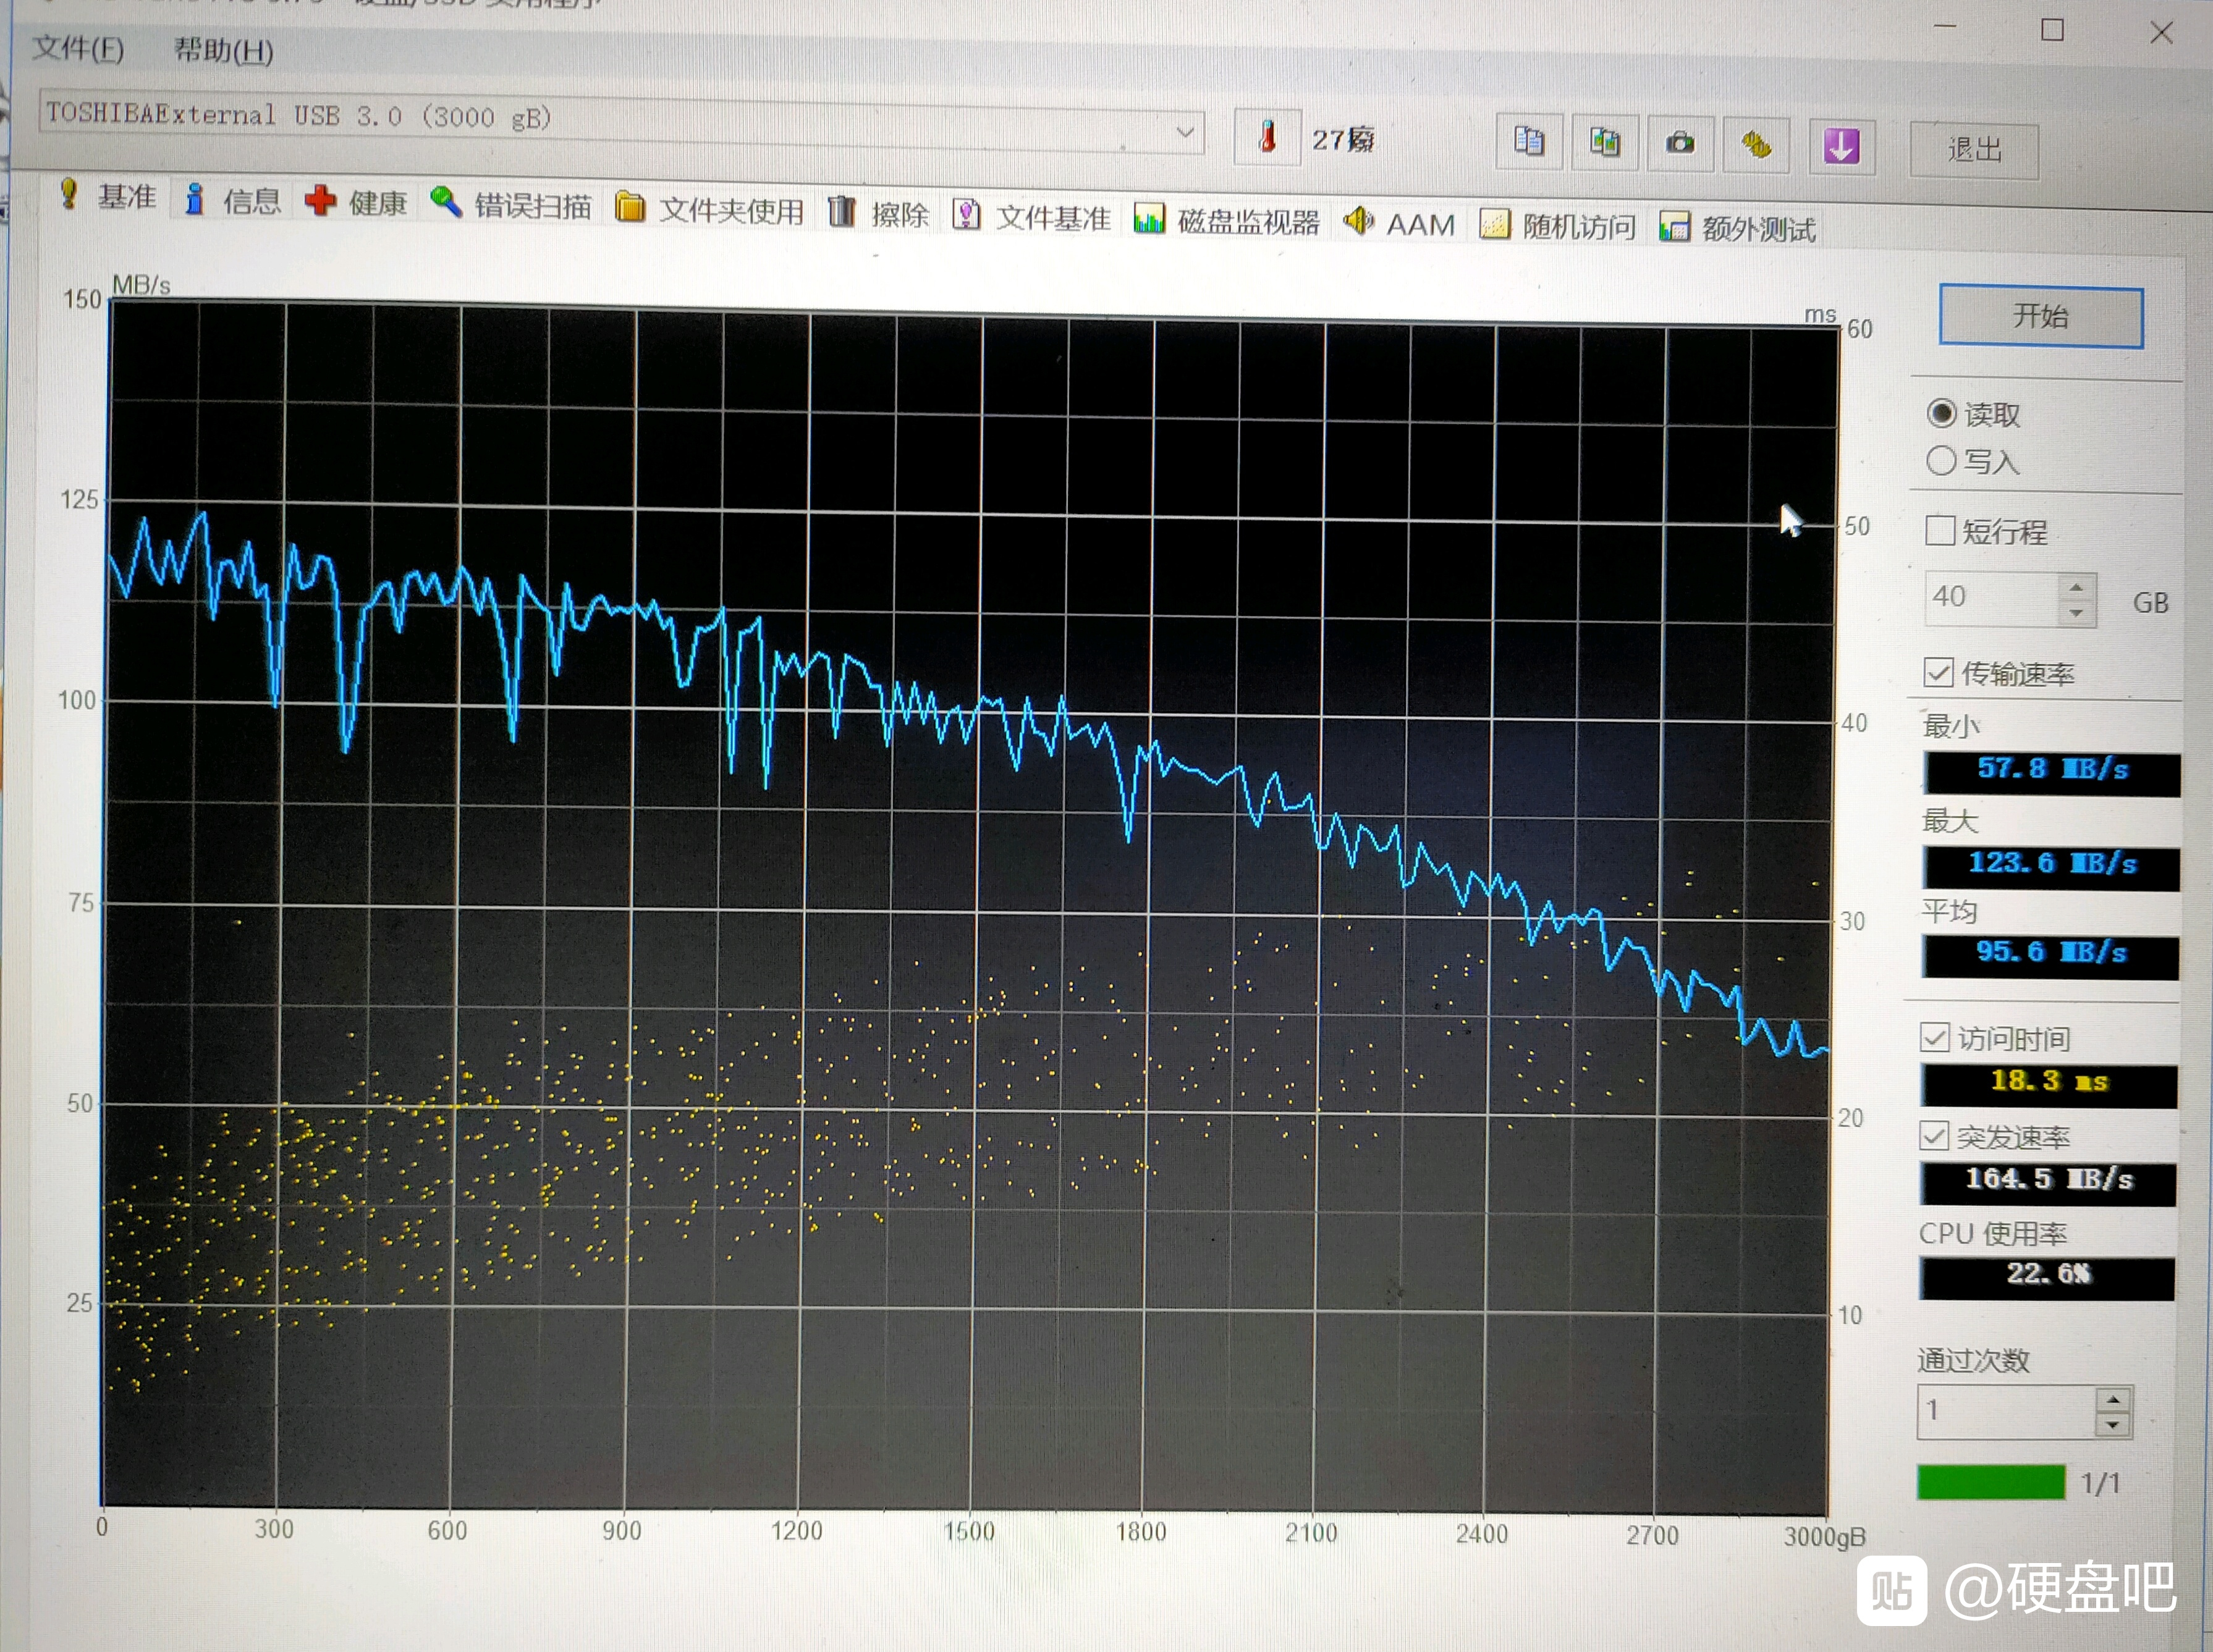Click the copy screenshot to clipboard icon
Screen dimensions: 2213x1652
(x=1604, y=142)
